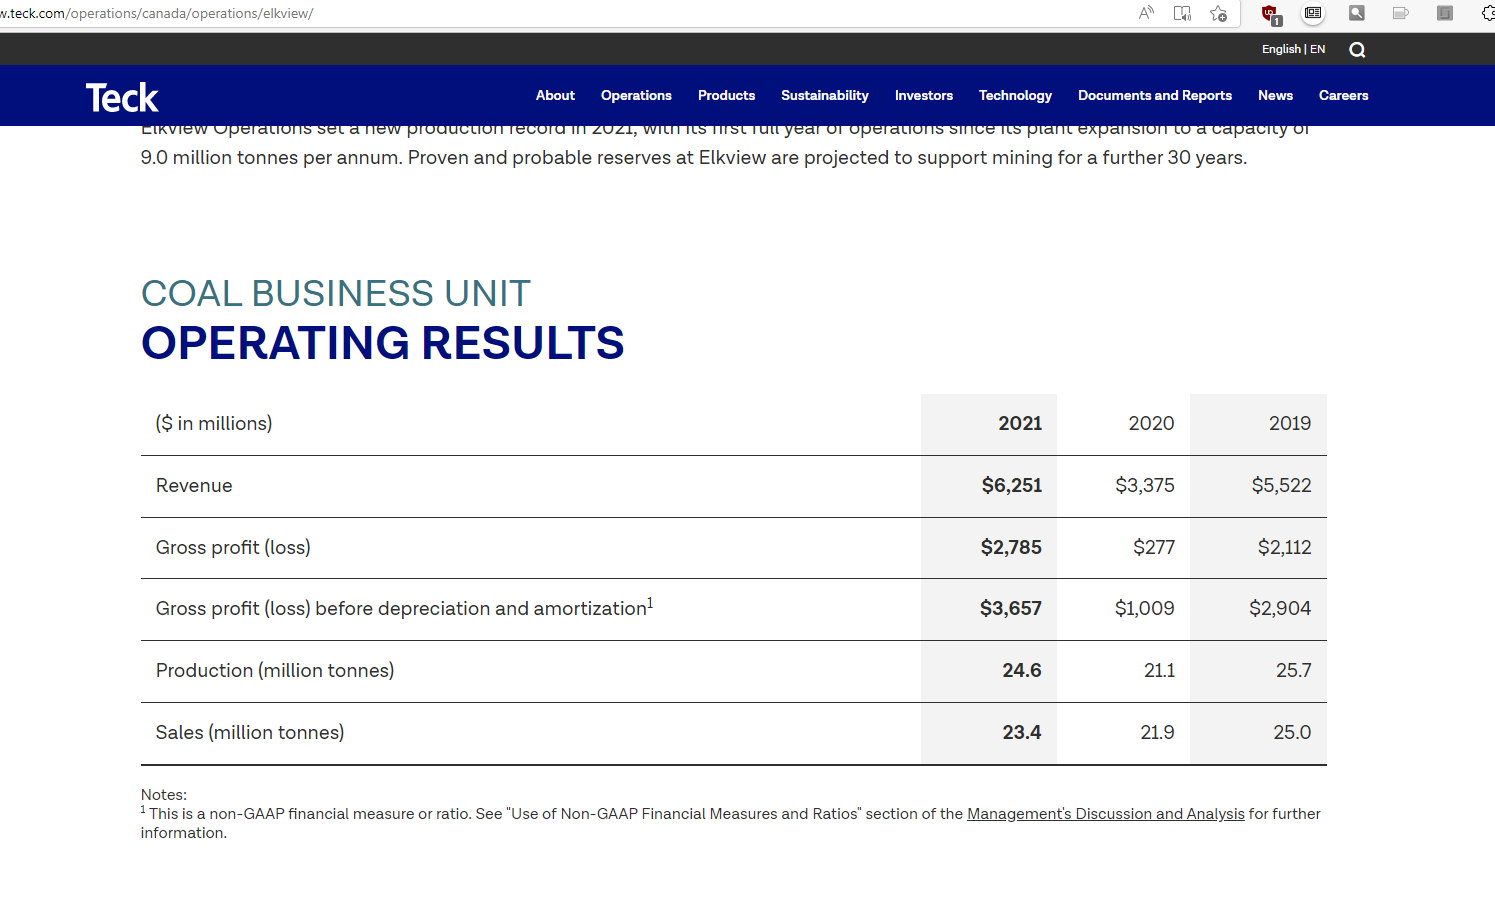The image size is (1495, 919).
Task: Add page to favorites star icon
Action: pyautogui.click(x=1218, y=13)
